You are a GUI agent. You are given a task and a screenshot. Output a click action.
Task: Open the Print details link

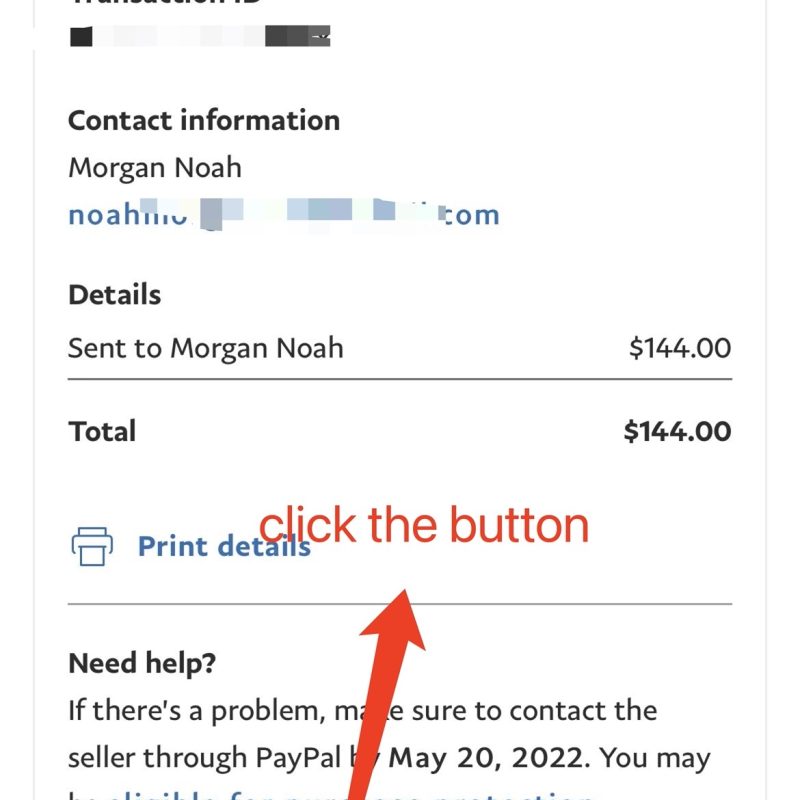tap(223, 546)
